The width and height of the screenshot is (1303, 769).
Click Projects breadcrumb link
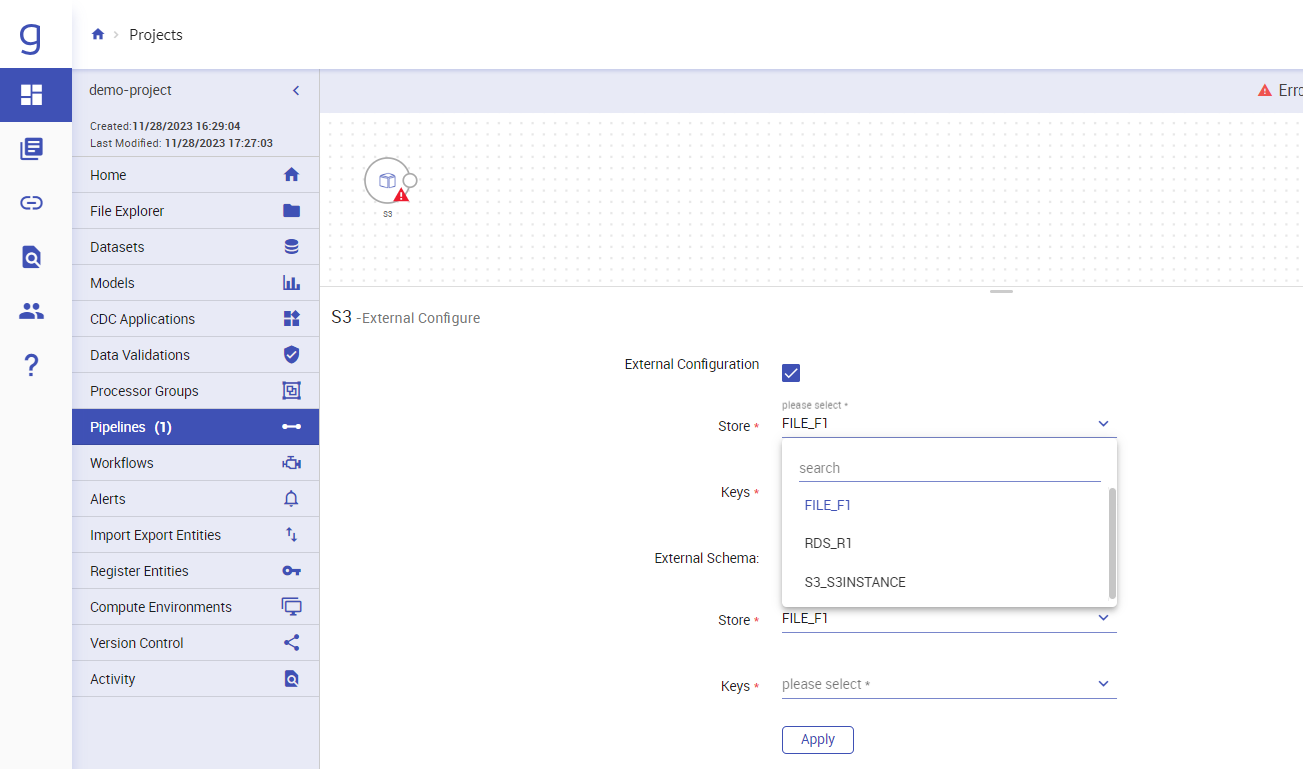pyautogui.click(x=156, y=35)
